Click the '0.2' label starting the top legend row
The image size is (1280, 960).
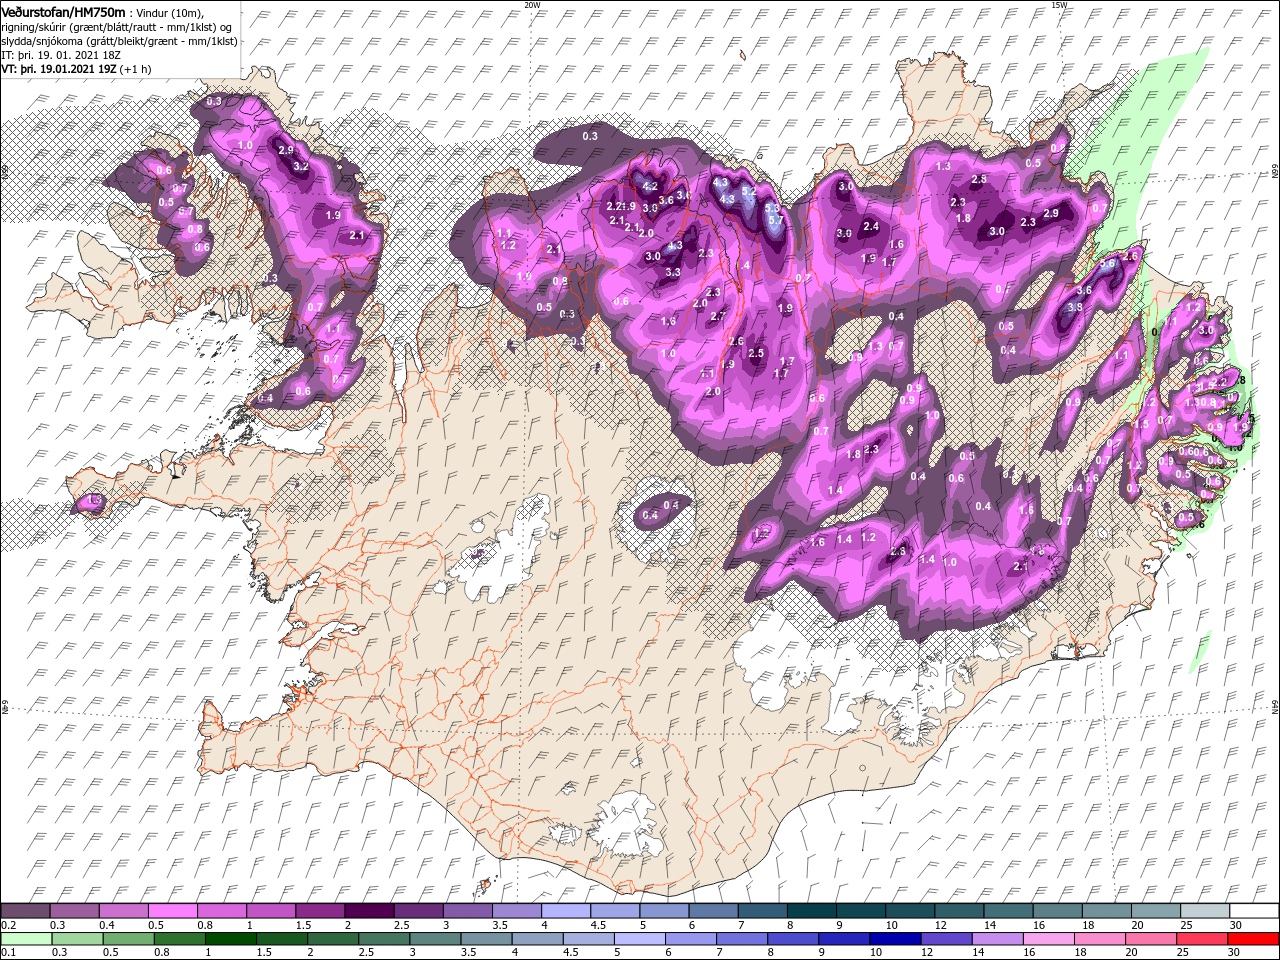click(x=9, y=925)
